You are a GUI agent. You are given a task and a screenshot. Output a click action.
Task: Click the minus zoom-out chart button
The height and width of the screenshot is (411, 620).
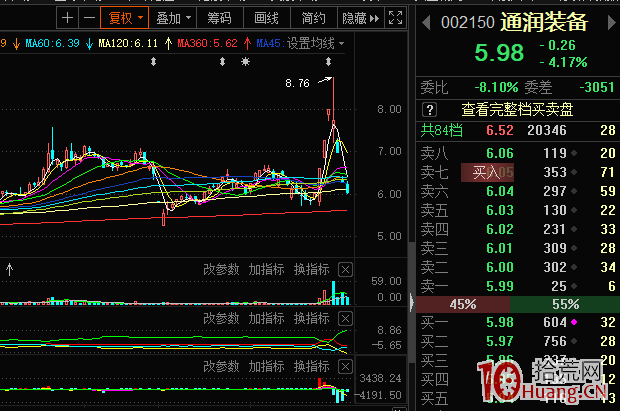click(x=89, y=17)
